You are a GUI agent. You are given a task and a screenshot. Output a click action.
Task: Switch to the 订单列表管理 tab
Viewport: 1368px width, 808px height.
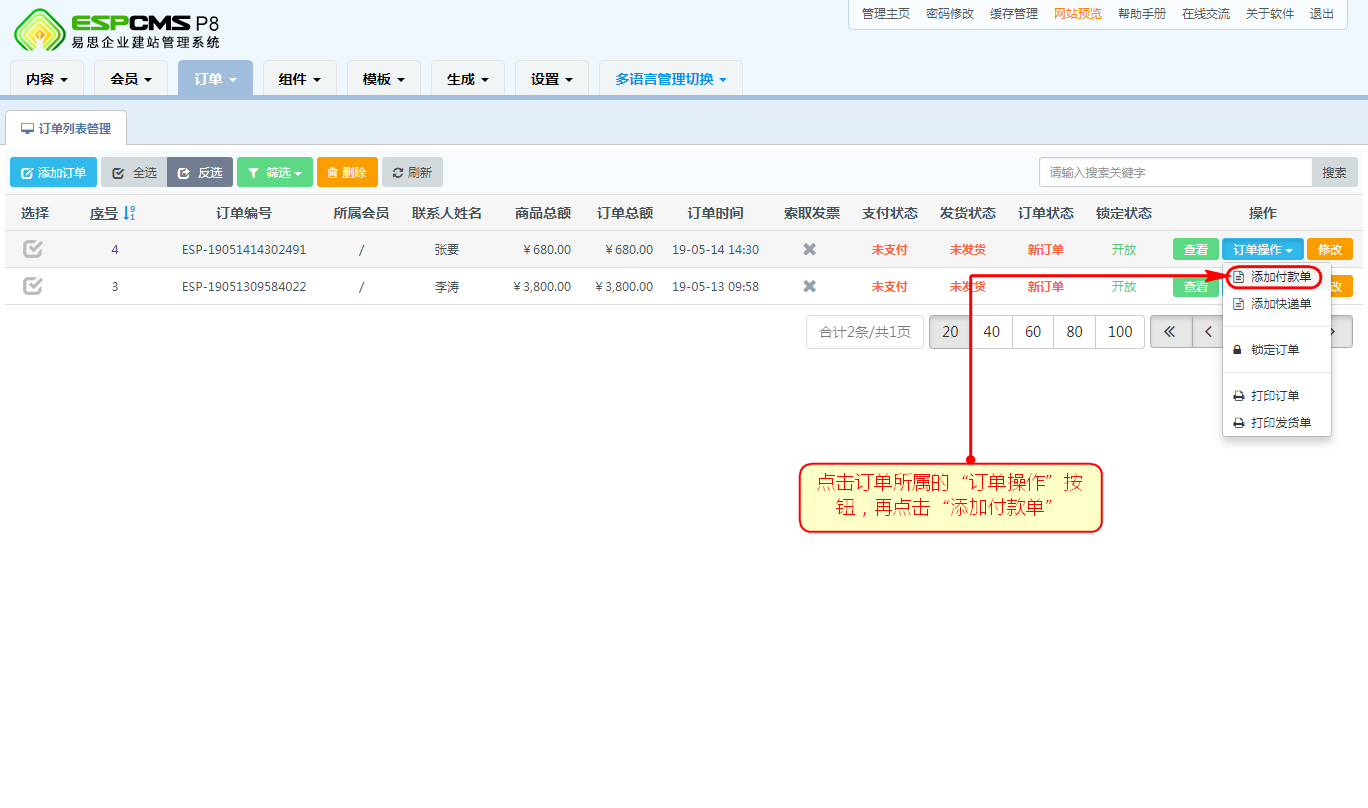point(66,128)
